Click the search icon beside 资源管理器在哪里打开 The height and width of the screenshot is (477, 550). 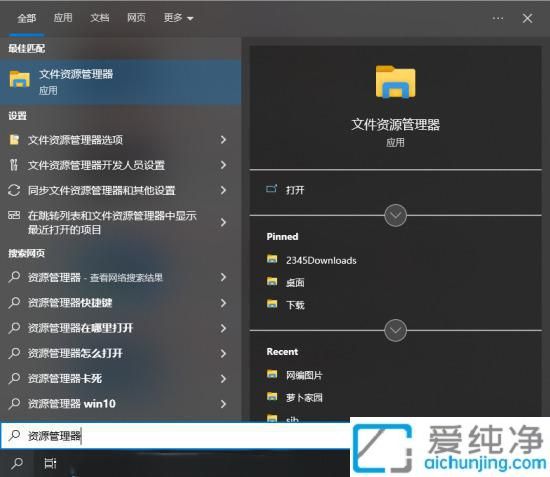click(14, 328)
